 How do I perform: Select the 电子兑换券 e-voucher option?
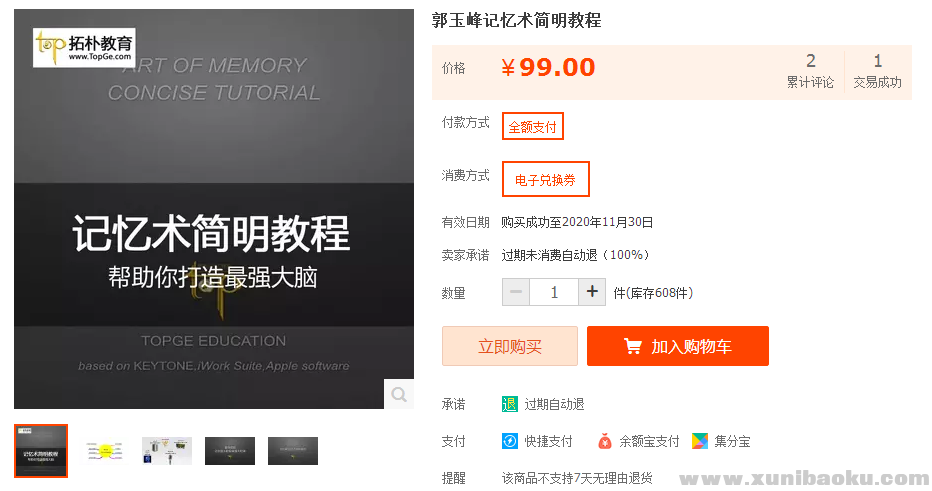[x=545, y=179]
